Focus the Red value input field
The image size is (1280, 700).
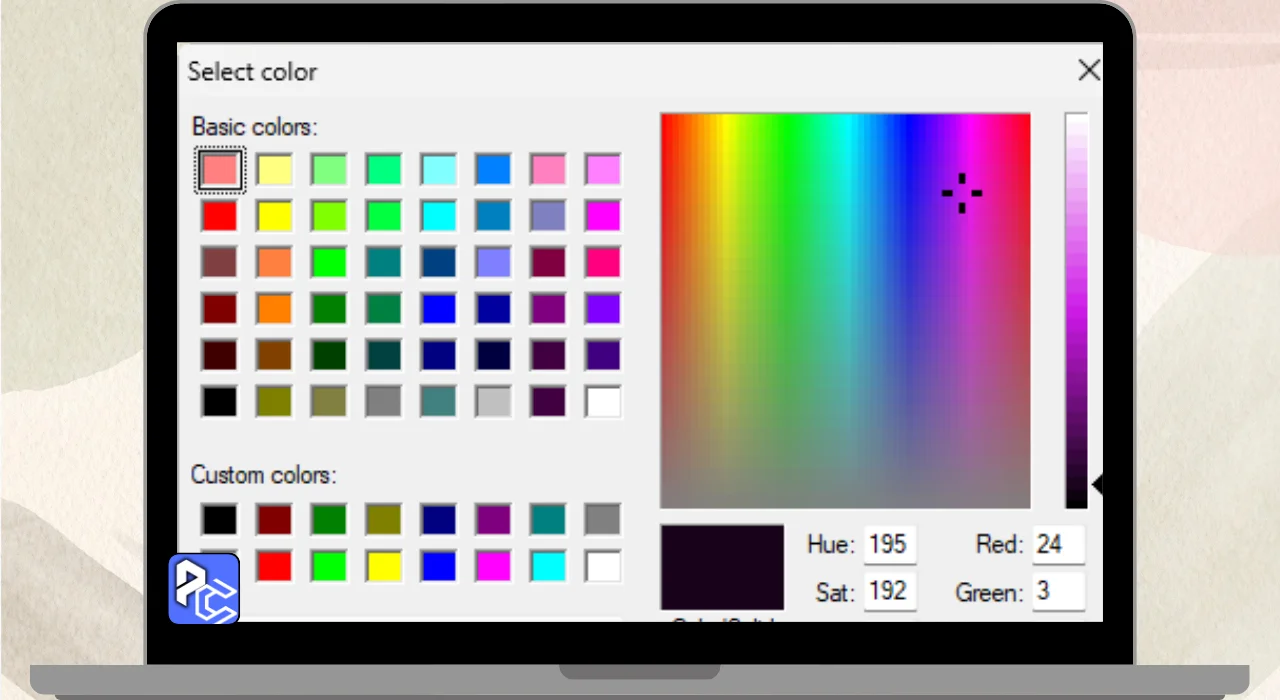[1058, 545]
